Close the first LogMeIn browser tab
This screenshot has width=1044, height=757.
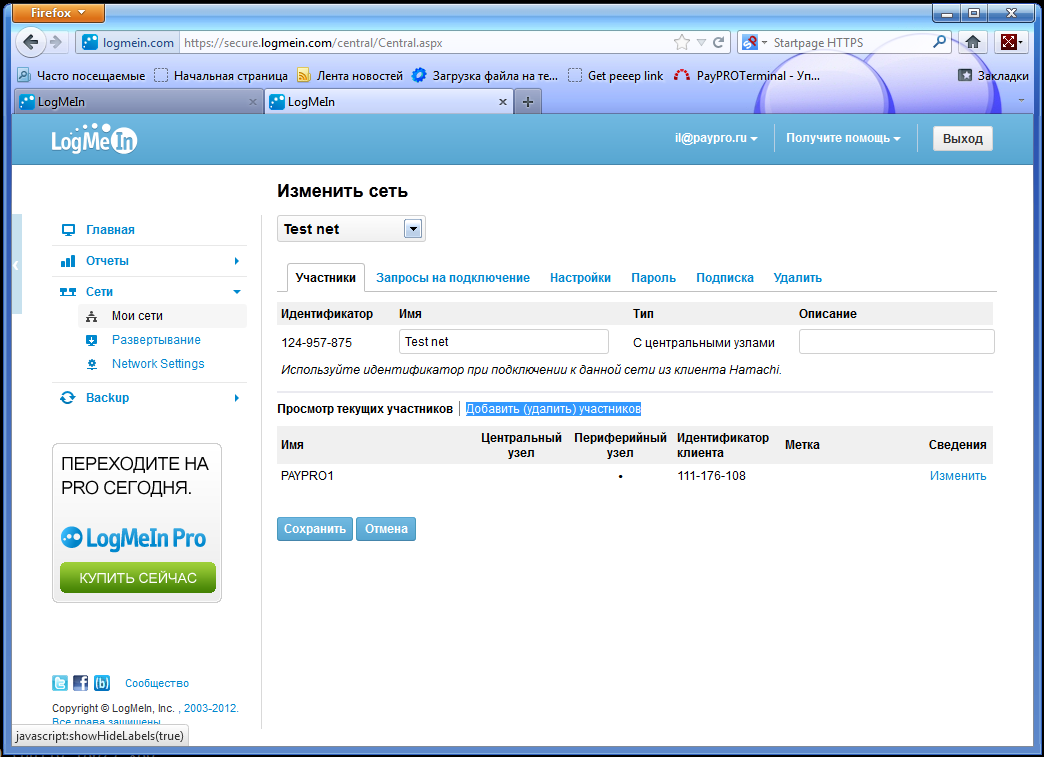[252, 102]
